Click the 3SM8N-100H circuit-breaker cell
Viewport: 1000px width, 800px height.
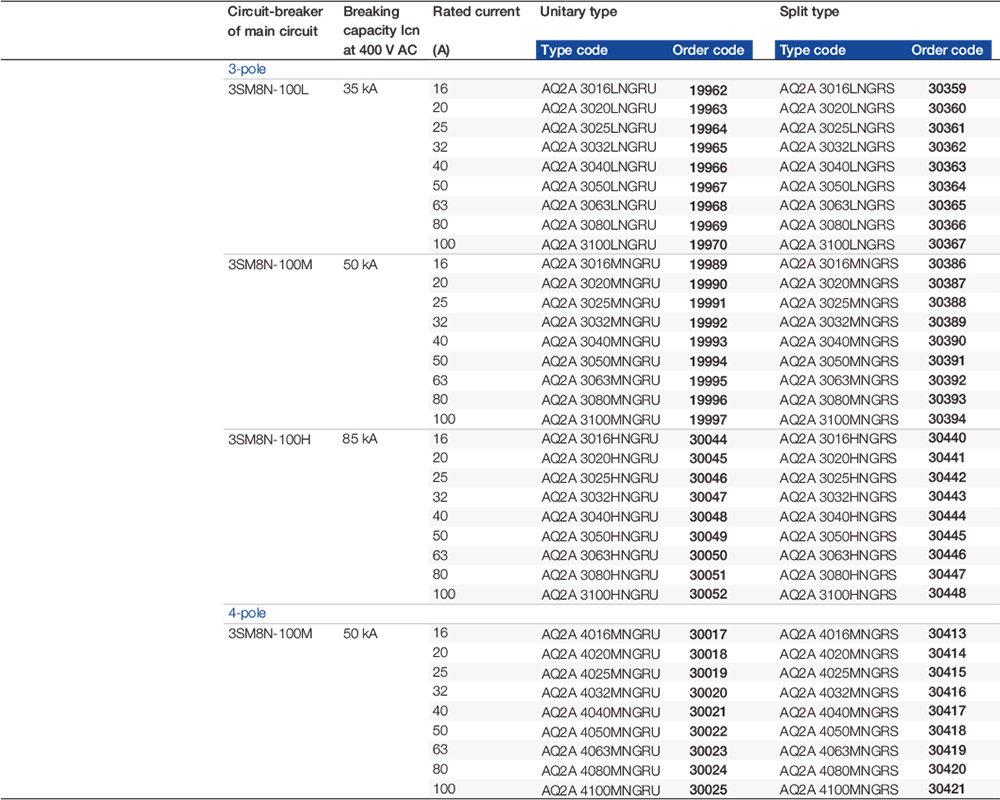pyautogui.click(x=270, y=439)
